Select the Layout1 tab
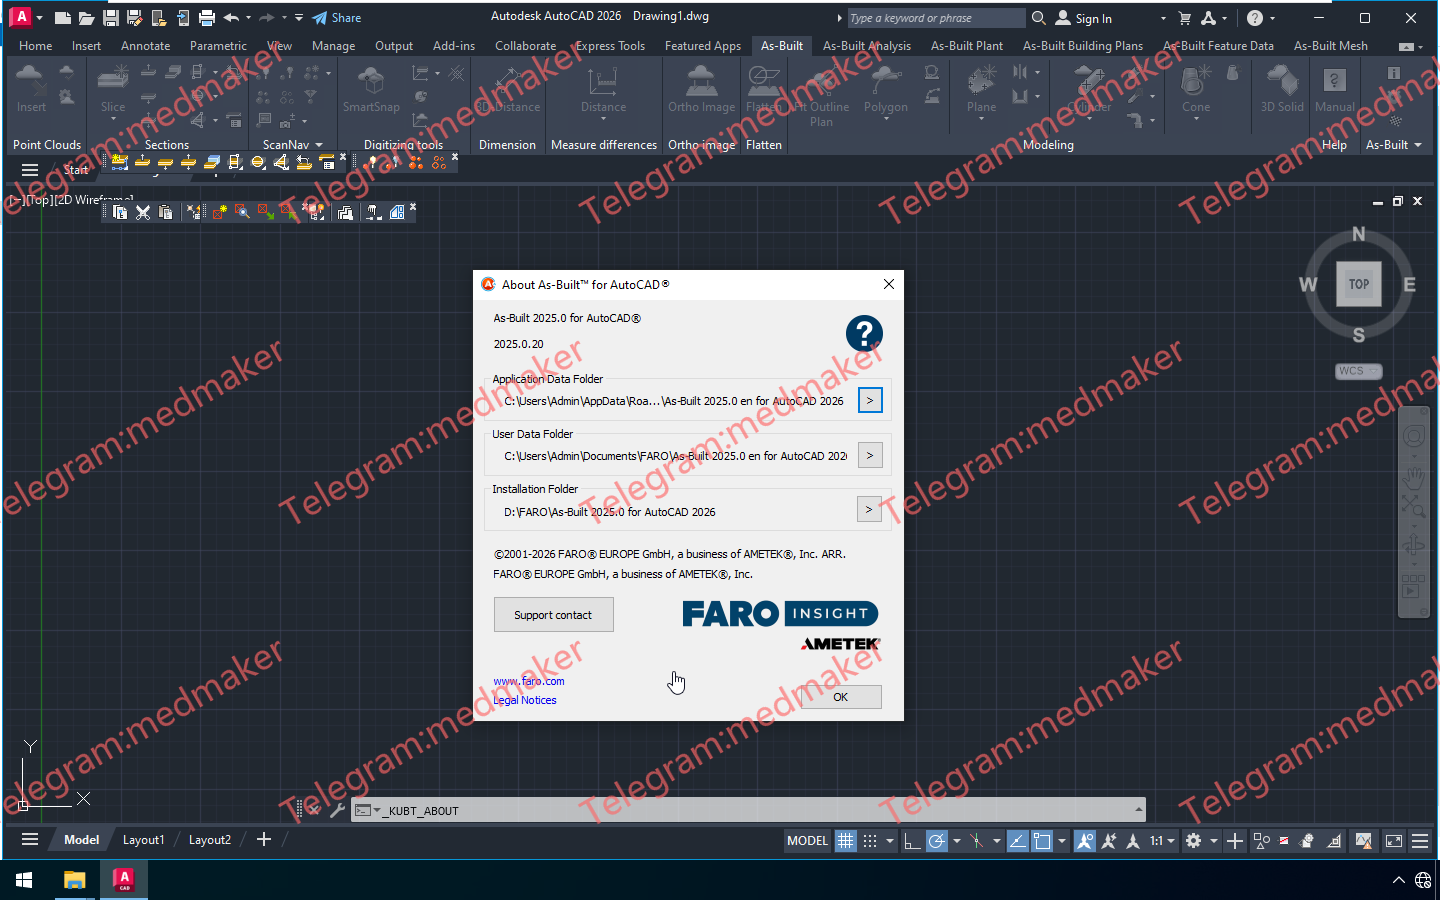This screenshot has width=1440, height=900. tap(144, 840)
